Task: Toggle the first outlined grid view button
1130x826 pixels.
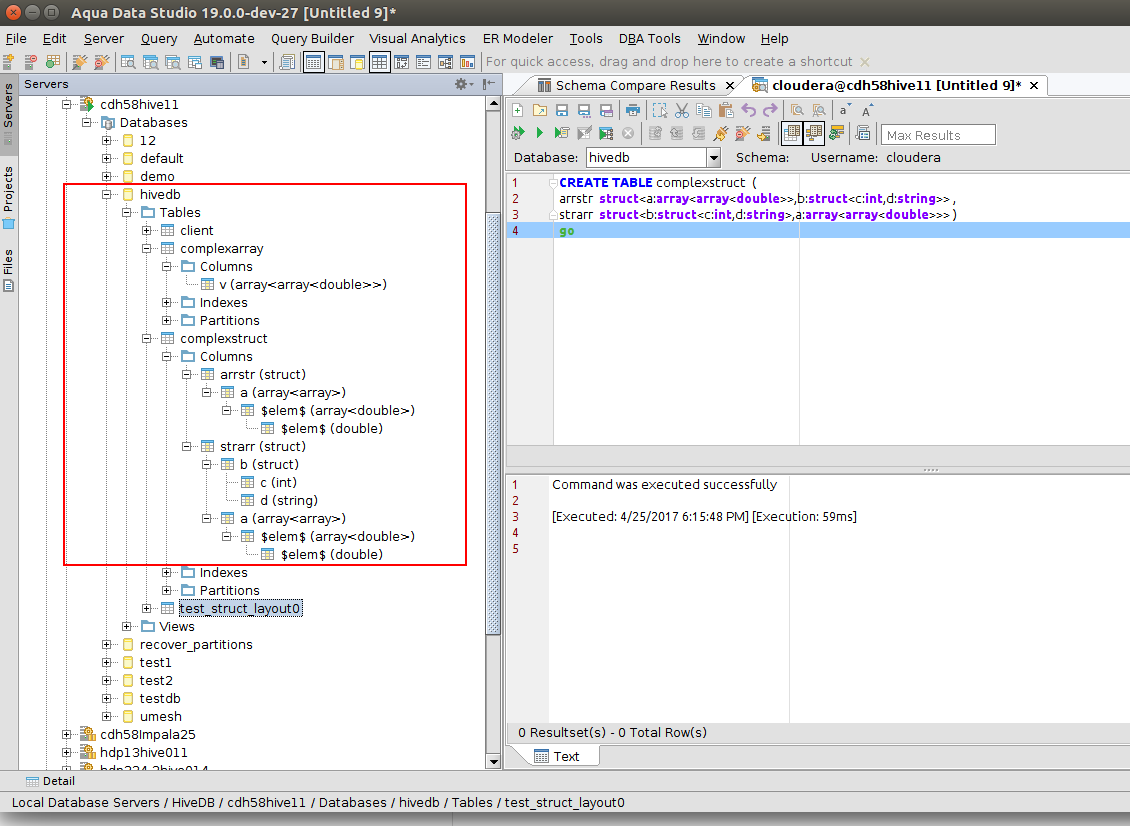Action: (313, 62)
